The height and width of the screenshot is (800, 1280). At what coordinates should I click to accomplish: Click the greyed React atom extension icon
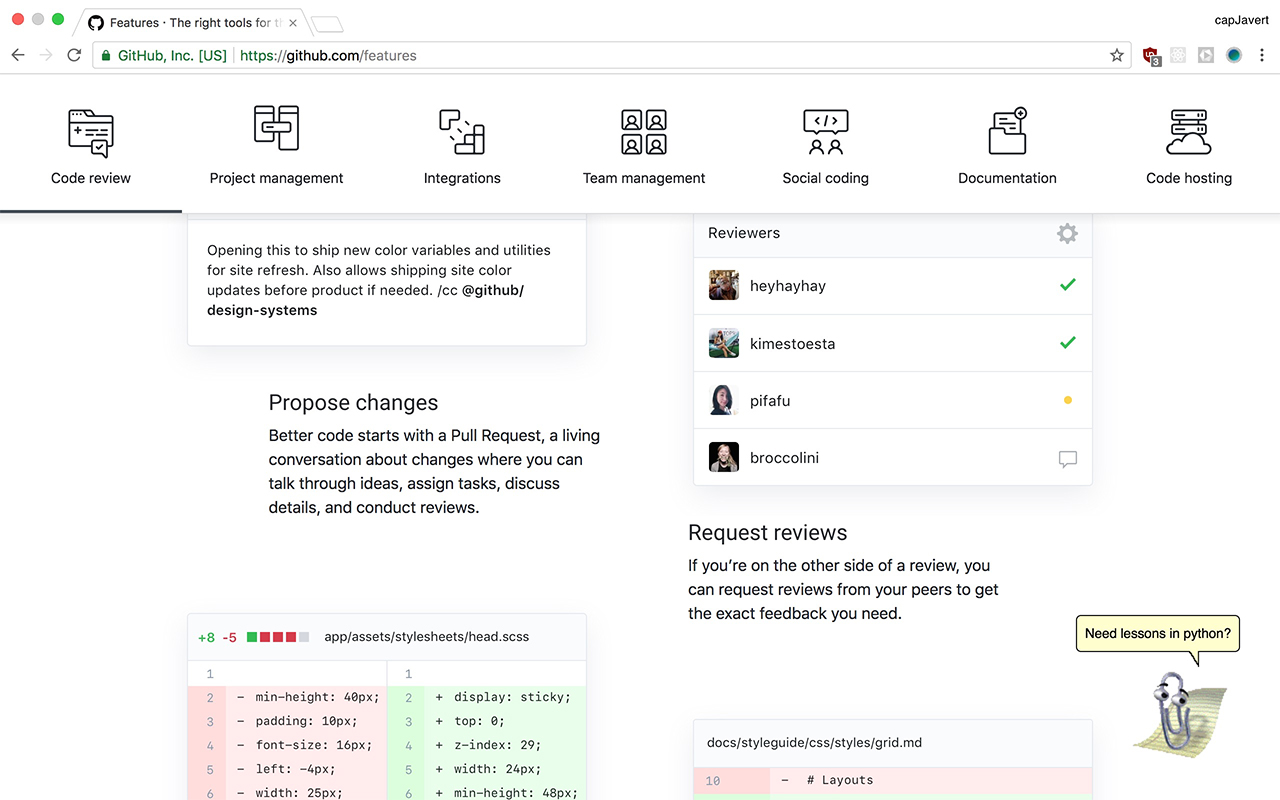click(x=1178, y=55)
